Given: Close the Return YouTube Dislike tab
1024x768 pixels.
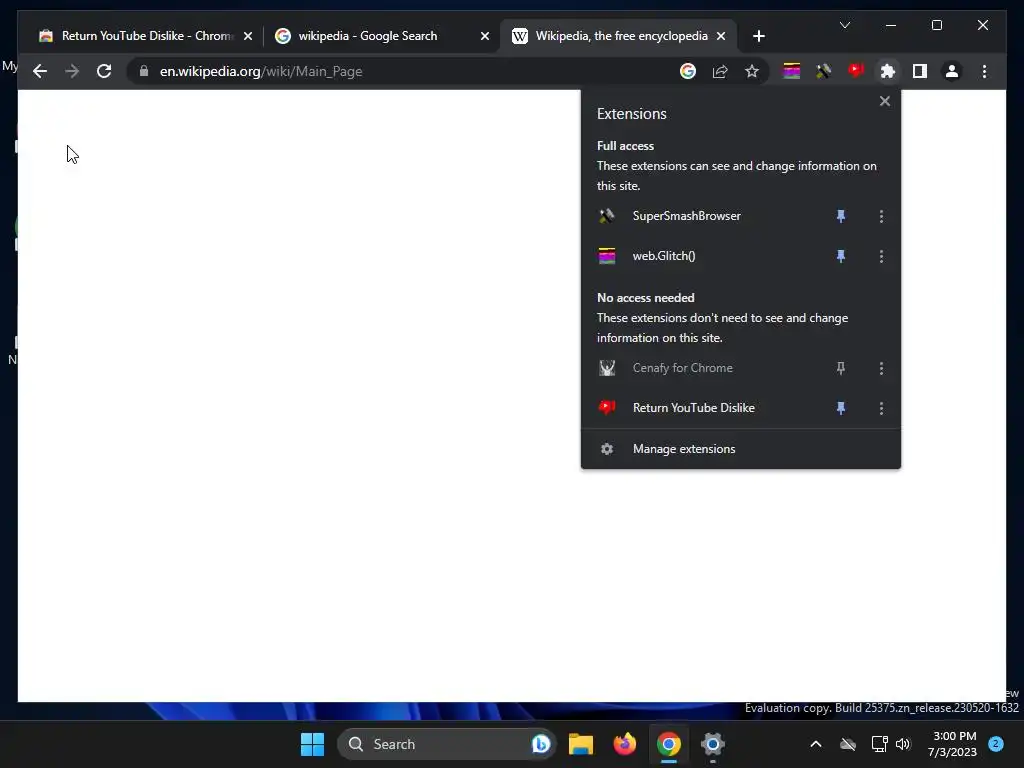Looking at the screenshot, I should coord(248,36).
